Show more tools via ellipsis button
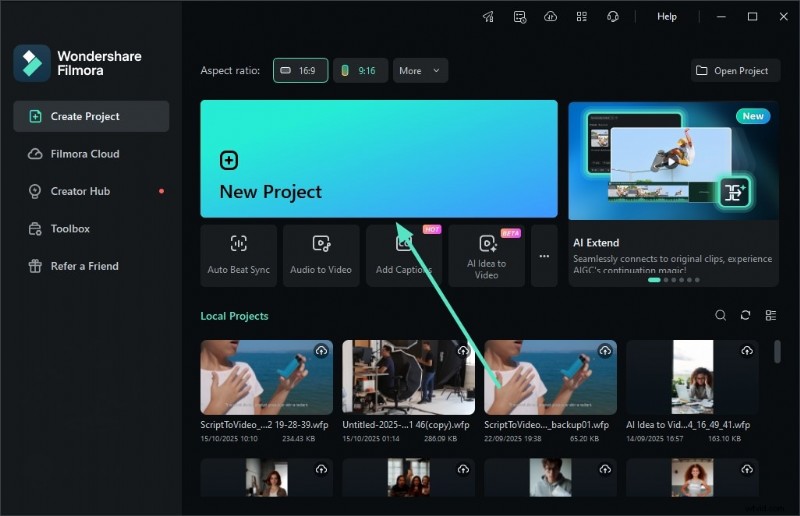This screenshot has height=516, width=800. click(x=544, y=256)
